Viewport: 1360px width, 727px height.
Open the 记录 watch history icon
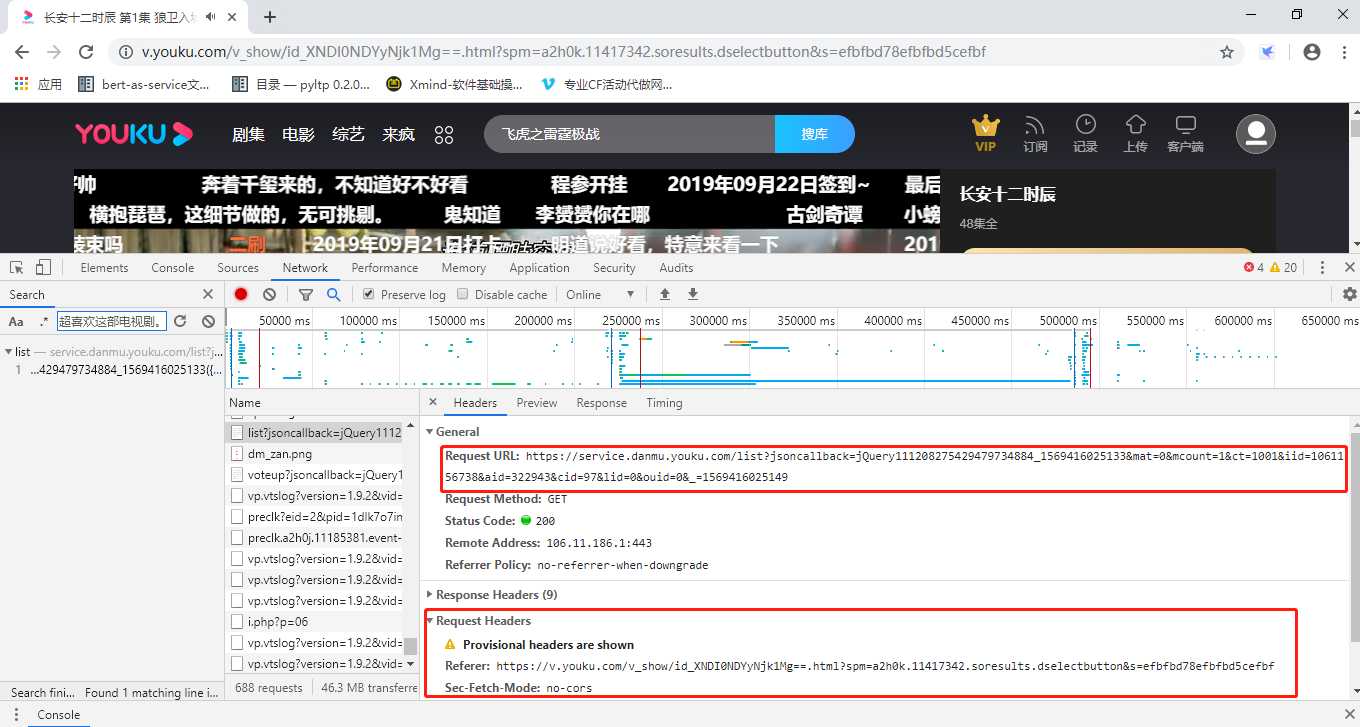pyautogui.click(x=1085, y=132)
